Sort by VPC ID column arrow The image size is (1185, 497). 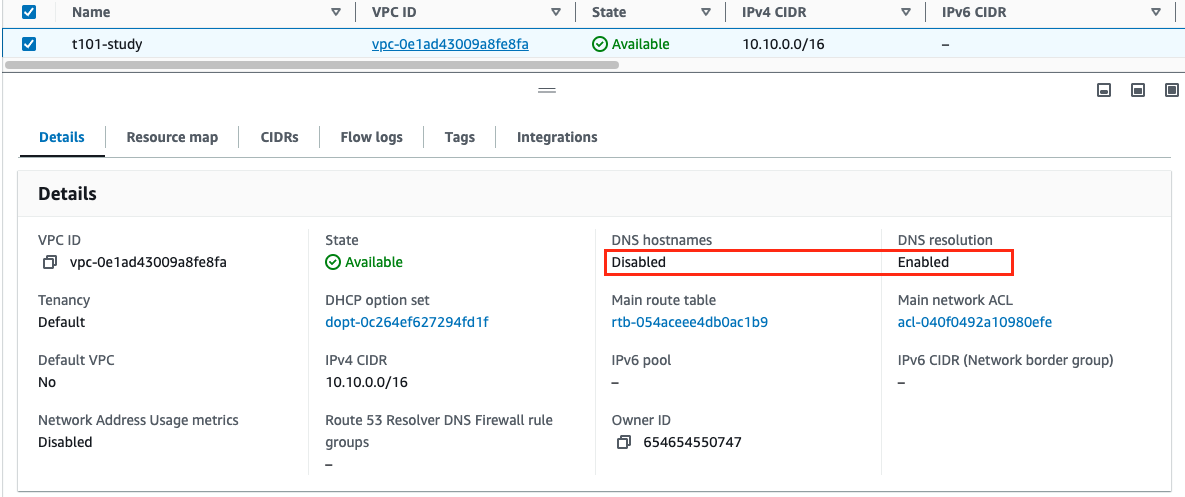coord(556,12)
